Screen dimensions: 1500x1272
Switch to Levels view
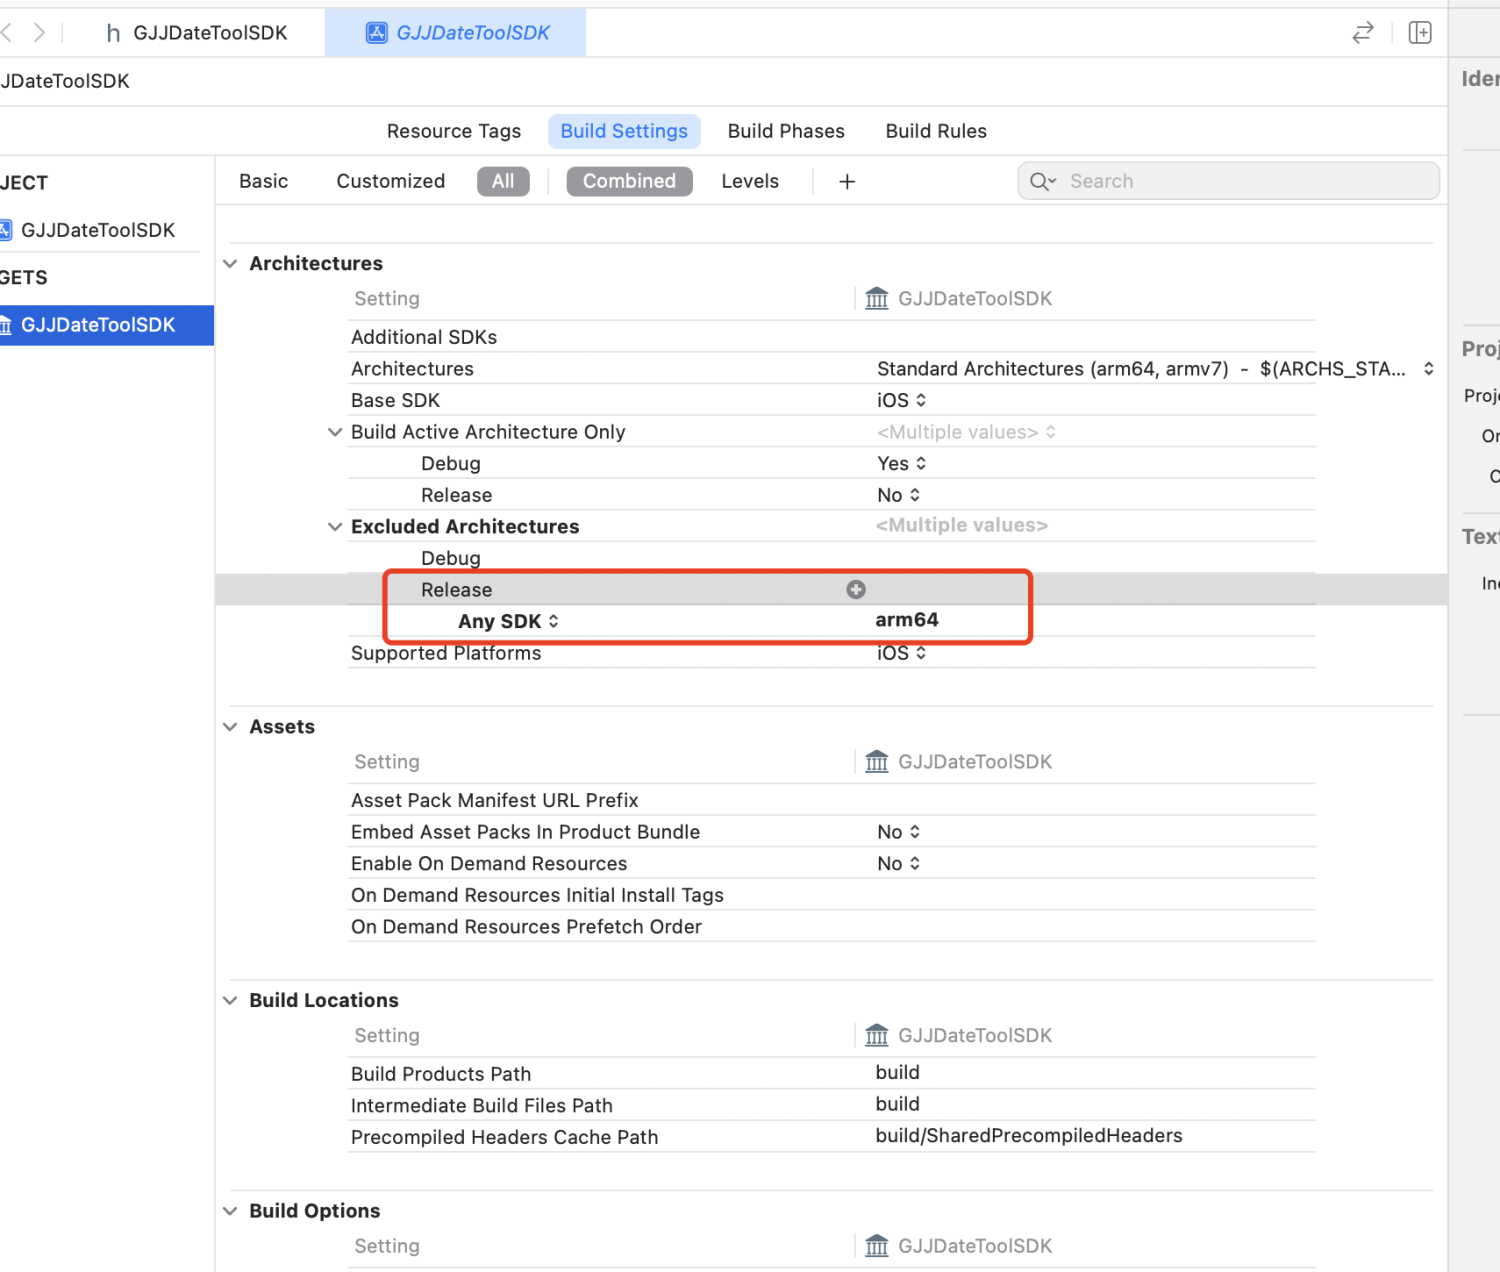click(750, 181)
